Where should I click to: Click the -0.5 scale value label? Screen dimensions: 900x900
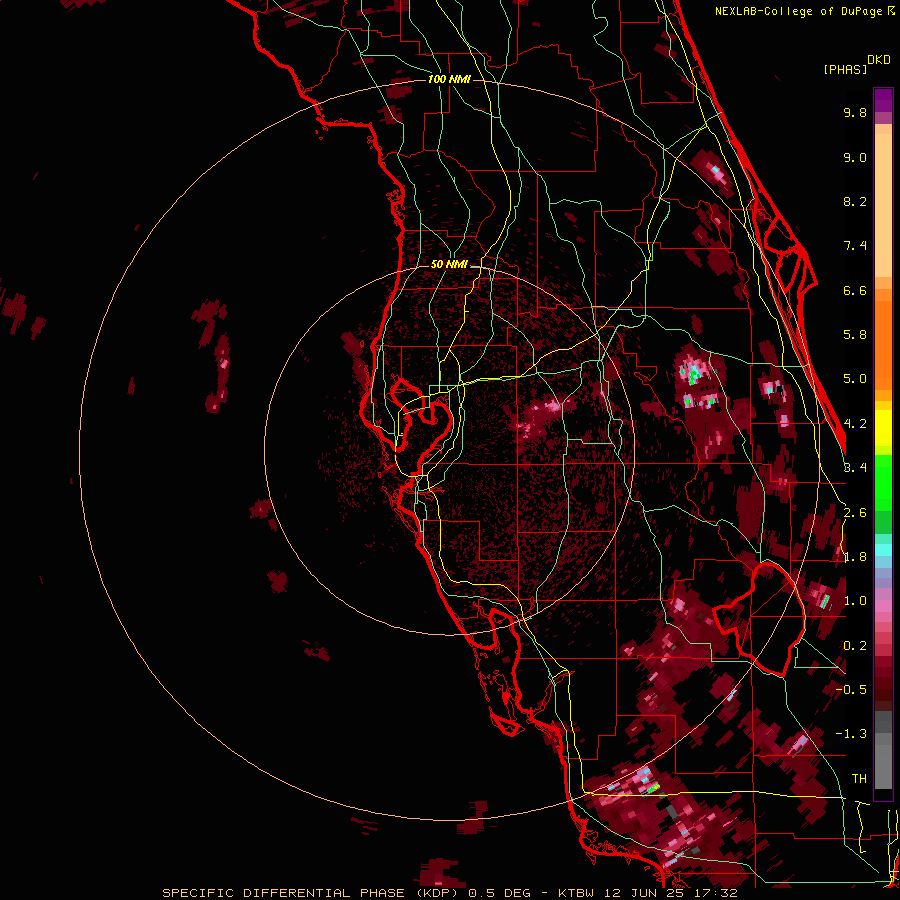tap(851, 690)
